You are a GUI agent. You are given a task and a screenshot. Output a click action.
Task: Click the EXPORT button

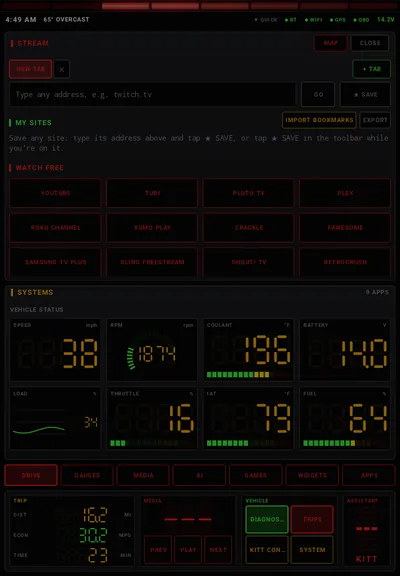coord(375,120)
